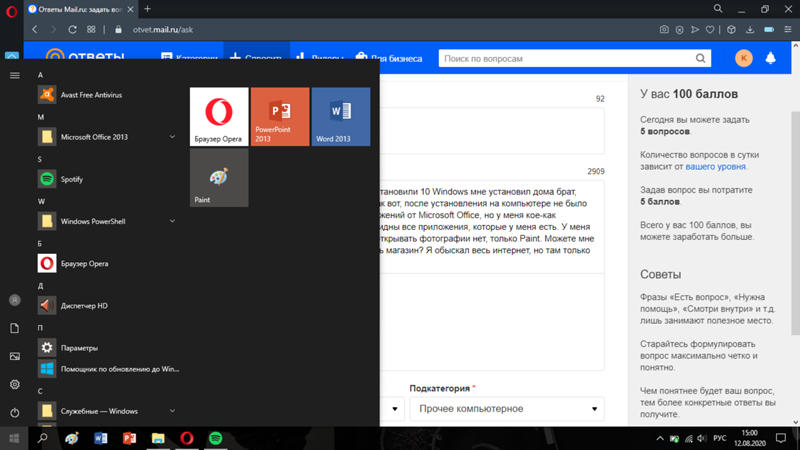Open taskbar search magnifier

click(x=43, y=438)
